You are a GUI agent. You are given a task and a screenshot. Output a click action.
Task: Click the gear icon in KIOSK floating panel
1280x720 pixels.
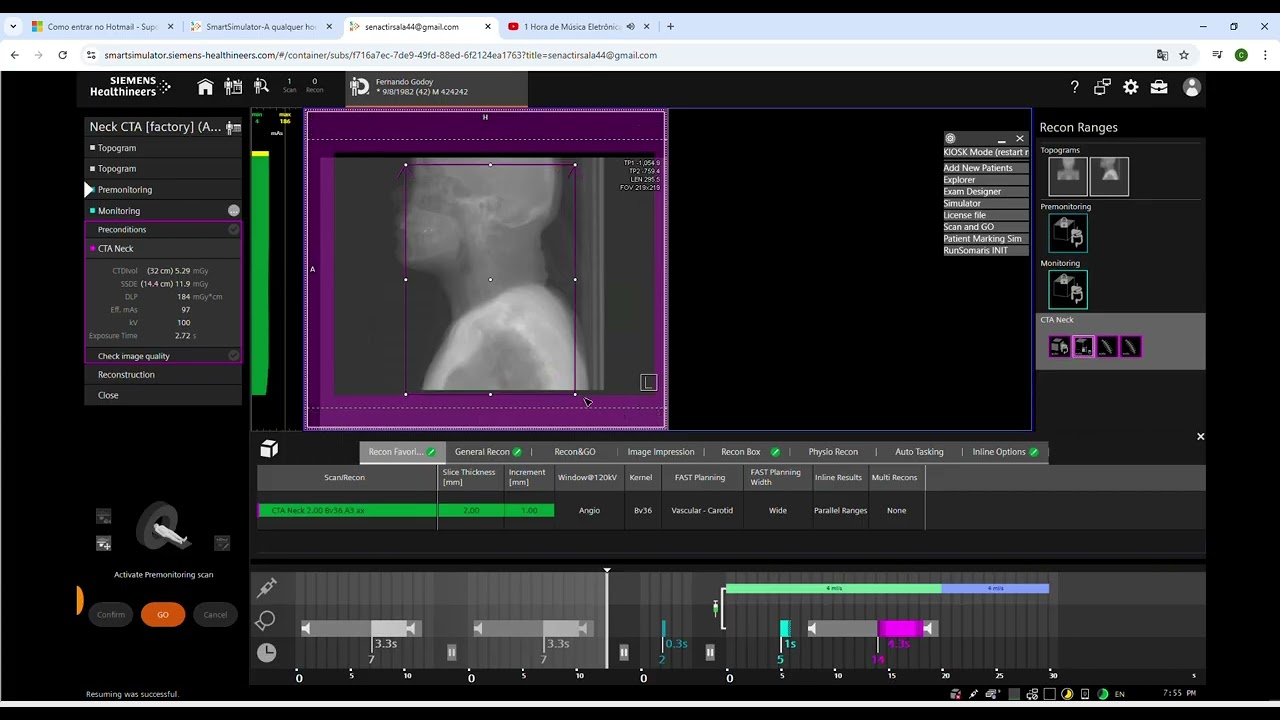(x=950, y=139)
